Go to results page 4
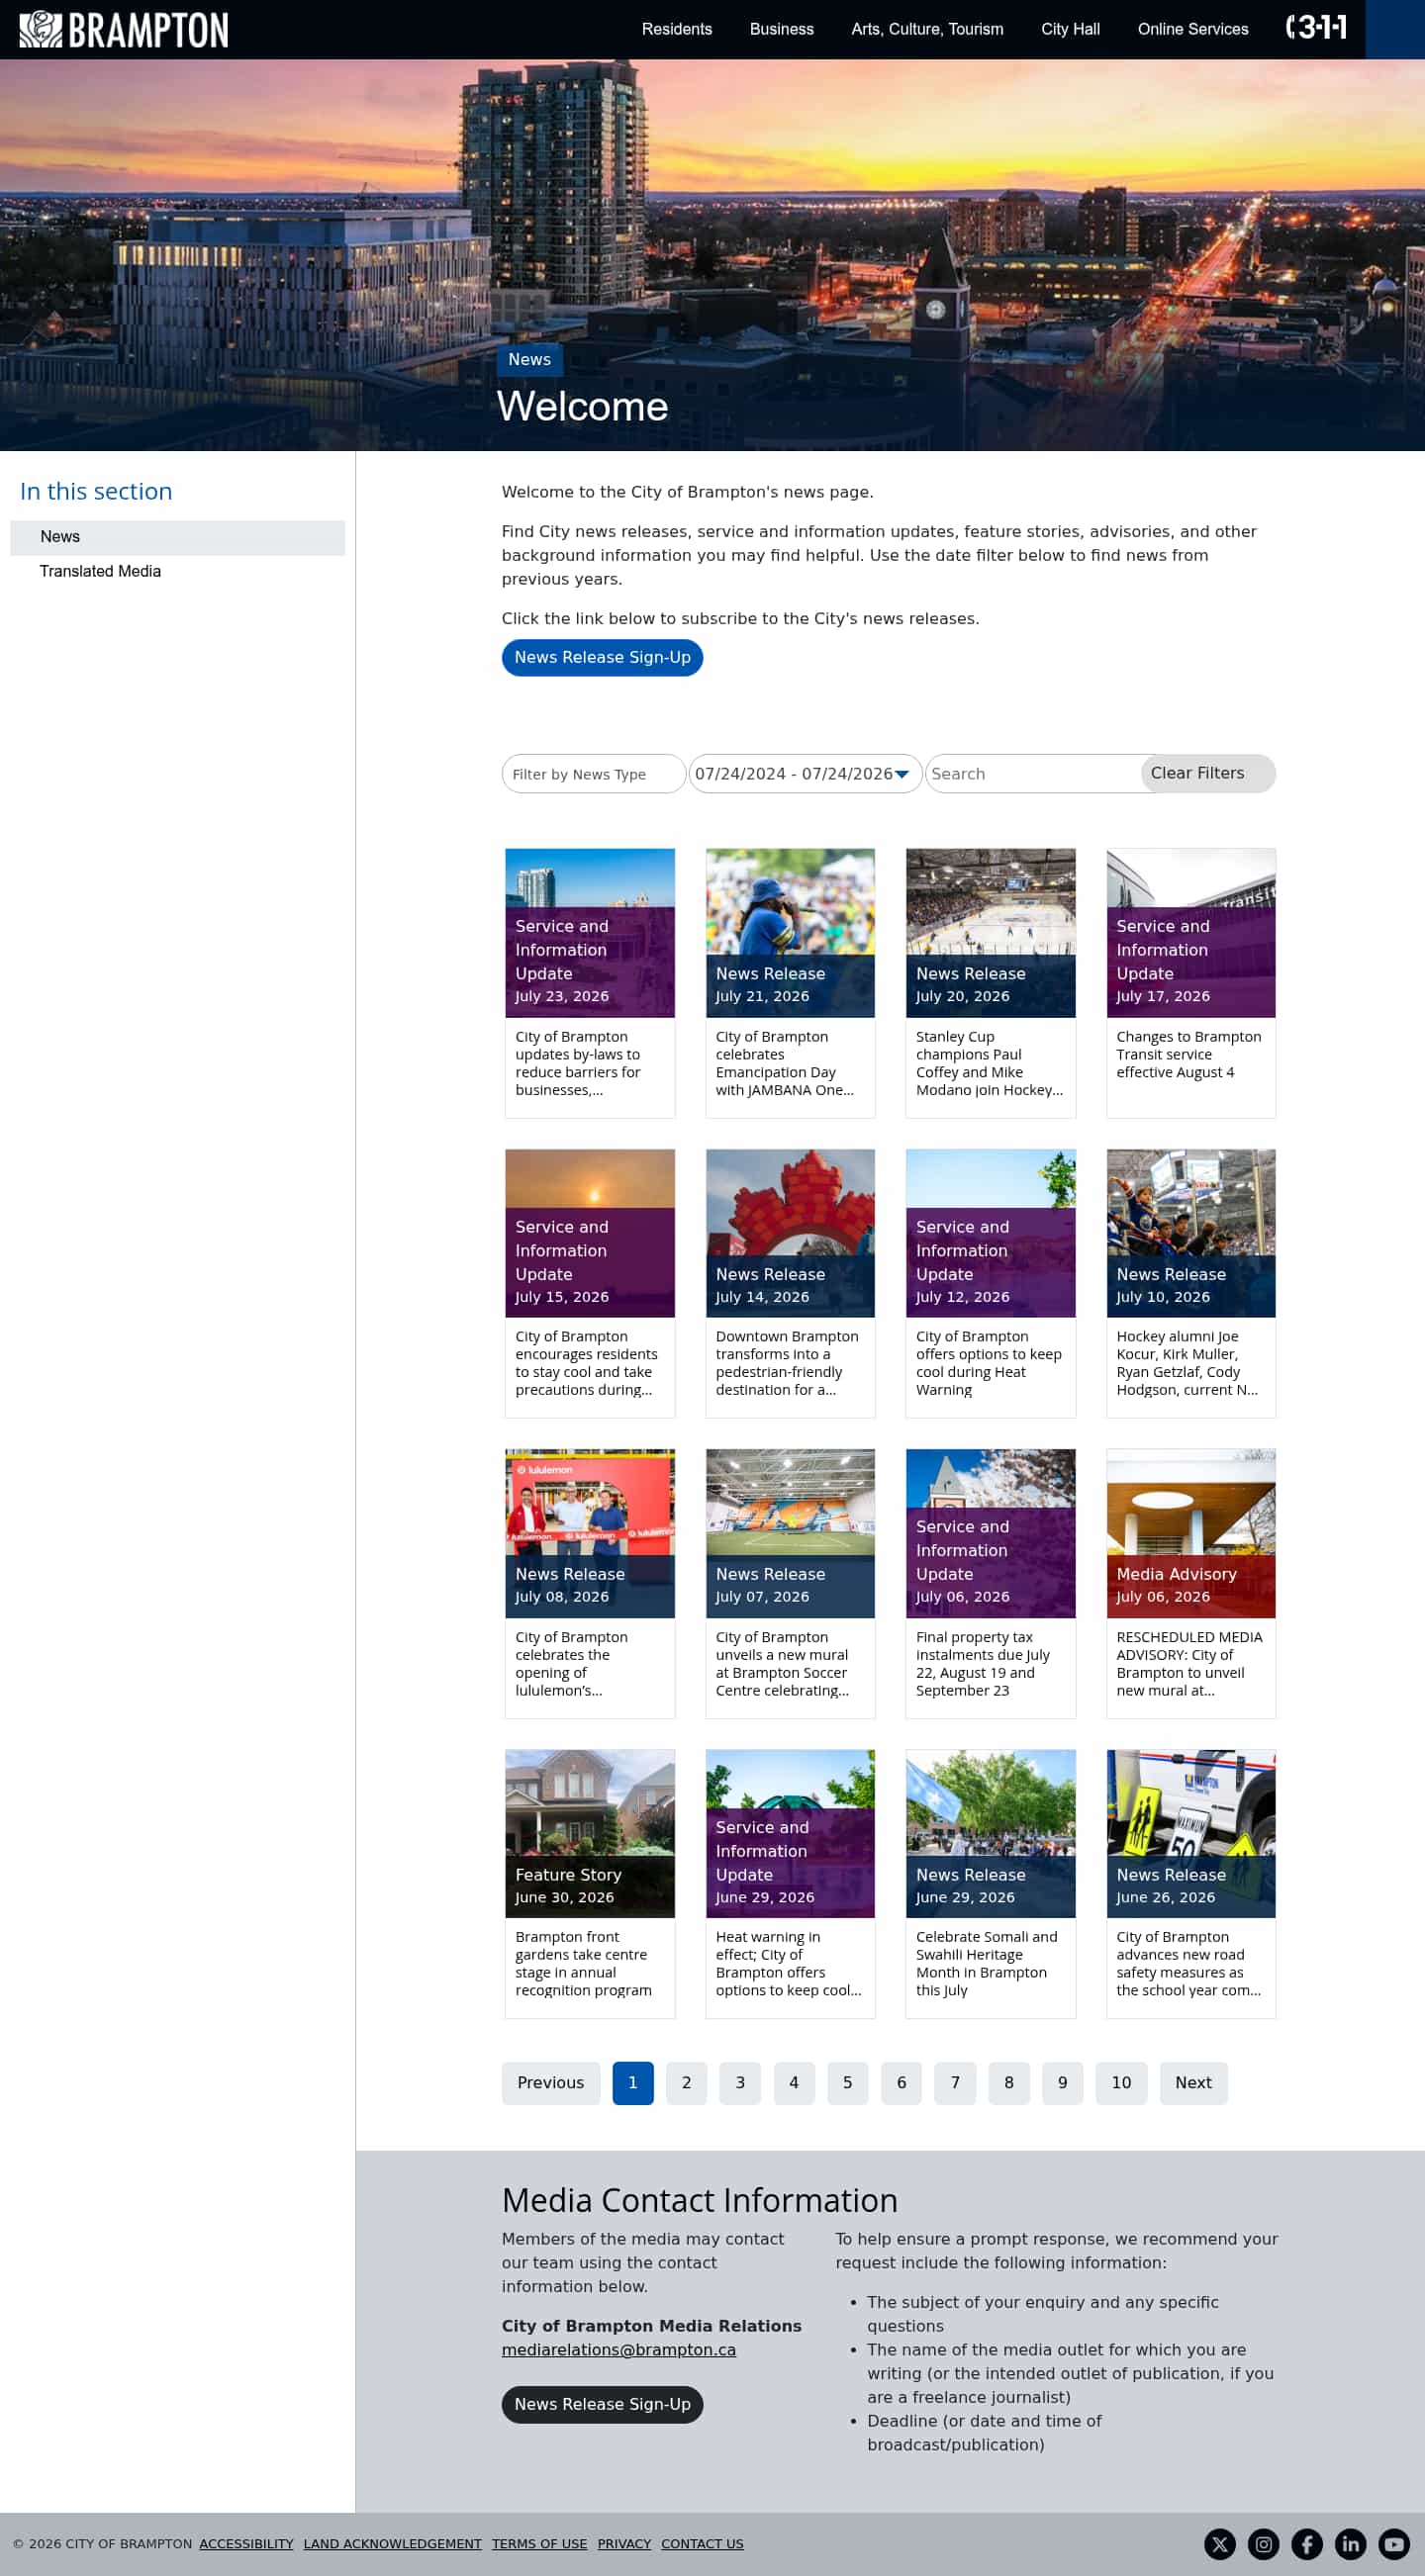The height and width of the screenshot is (2576, 1425). (x=794, y=2082)
